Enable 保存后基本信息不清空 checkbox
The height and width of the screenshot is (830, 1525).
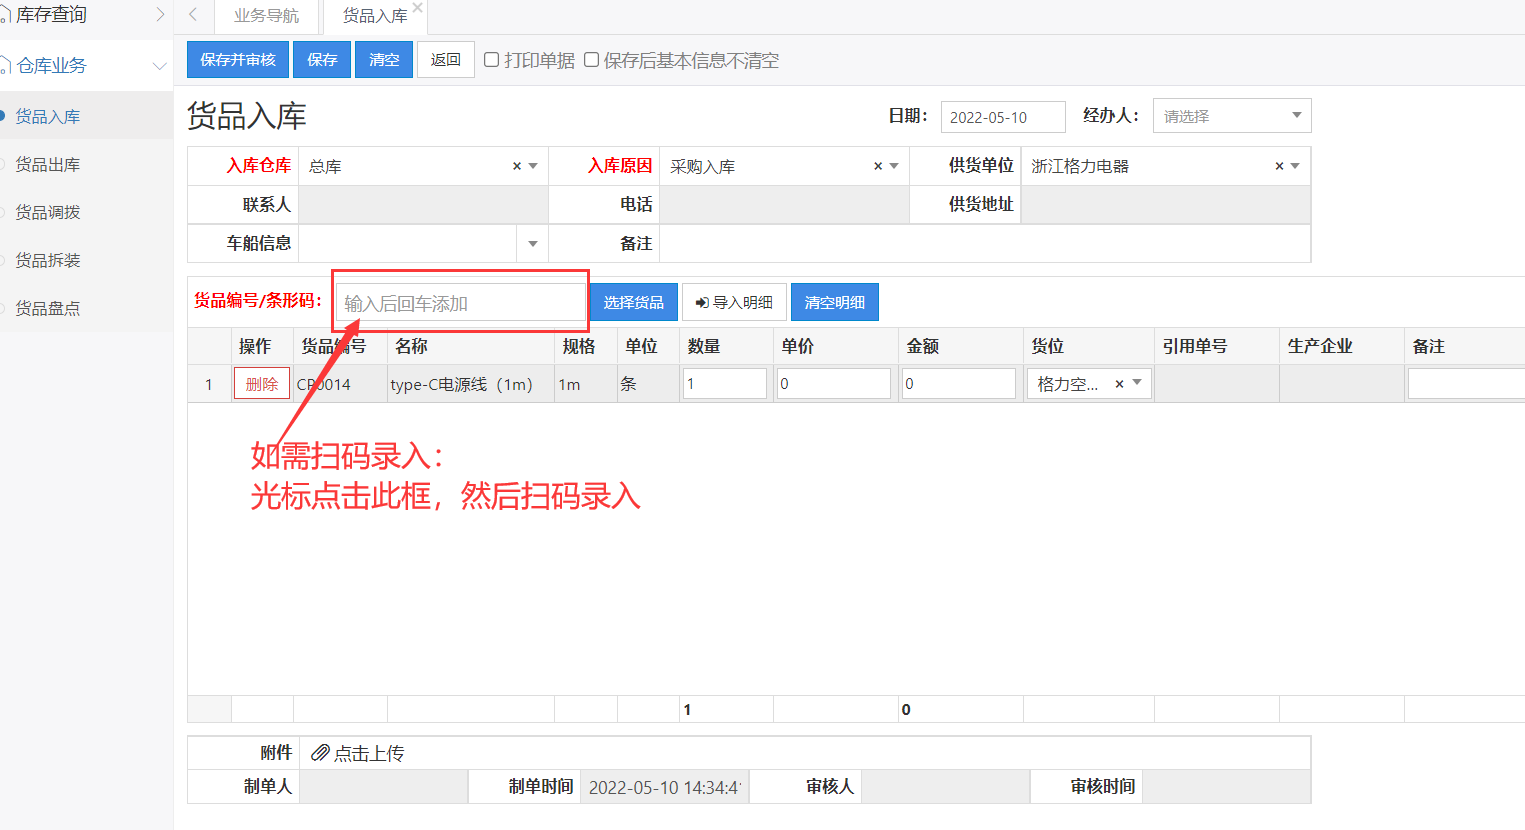tap(591, 60)
